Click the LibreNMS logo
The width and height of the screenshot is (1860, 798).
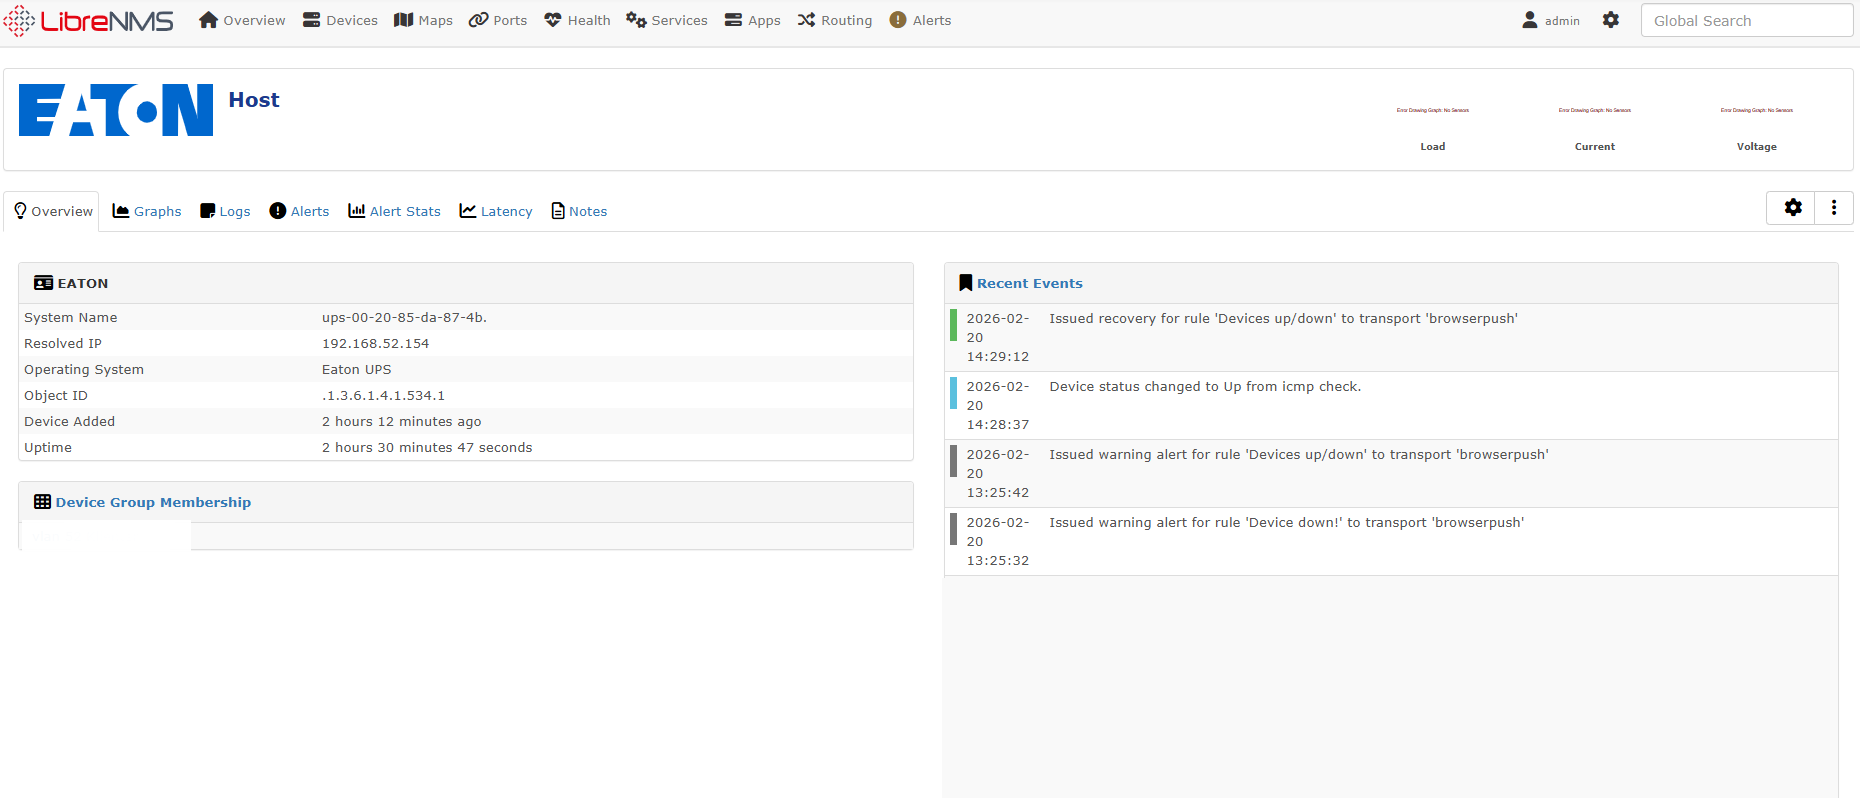(89, 21)
